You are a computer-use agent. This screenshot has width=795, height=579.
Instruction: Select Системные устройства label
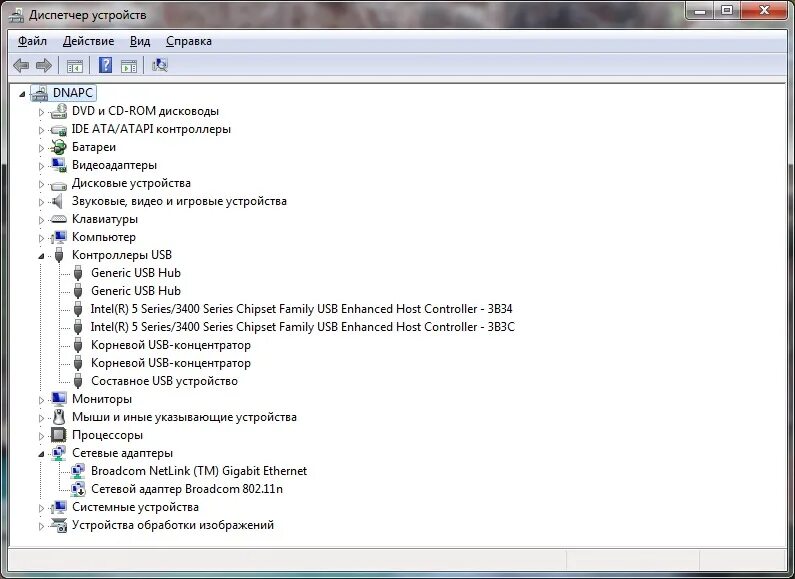point(135,507)
